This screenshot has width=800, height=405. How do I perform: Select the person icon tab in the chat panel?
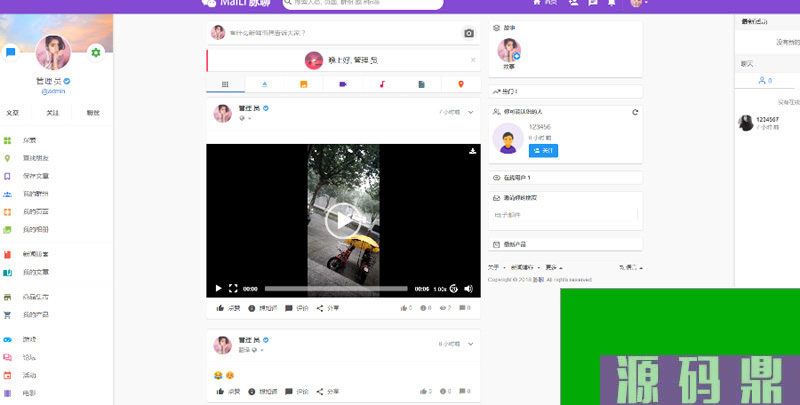click(x=765, y=81)
